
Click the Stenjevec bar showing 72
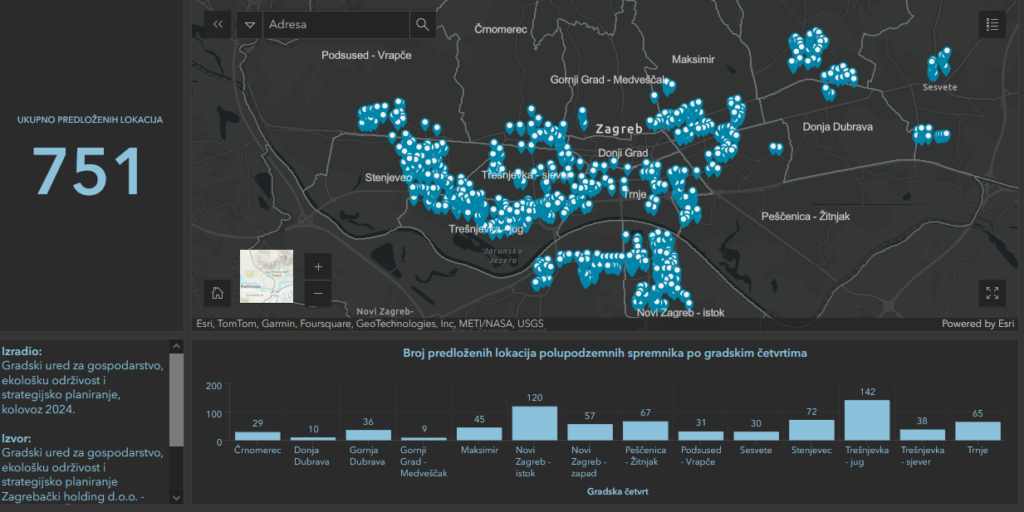coord(811,430)
